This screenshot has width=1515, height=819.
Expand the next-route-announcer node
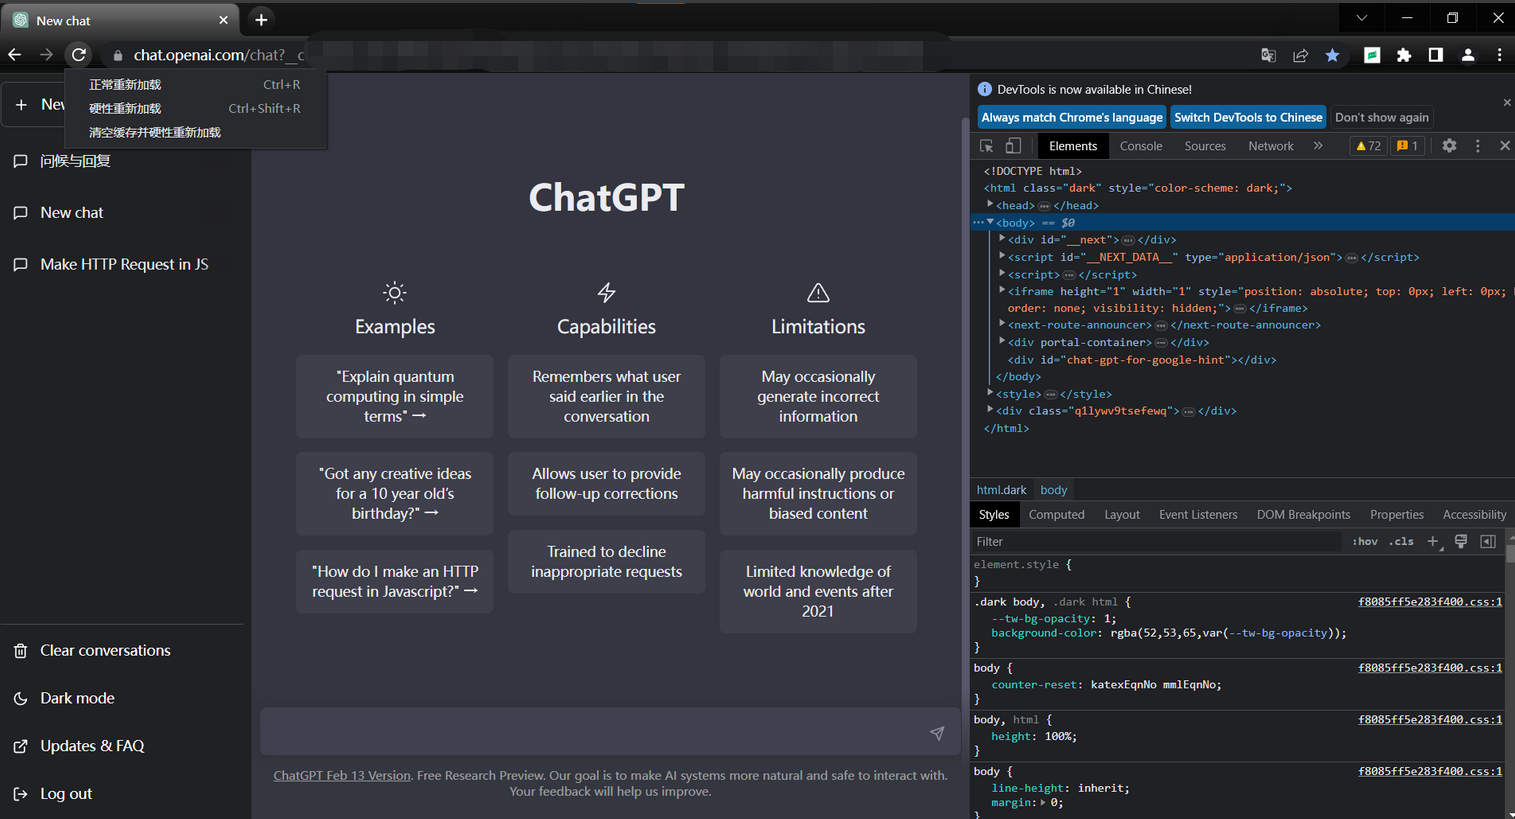(1002, 324)
